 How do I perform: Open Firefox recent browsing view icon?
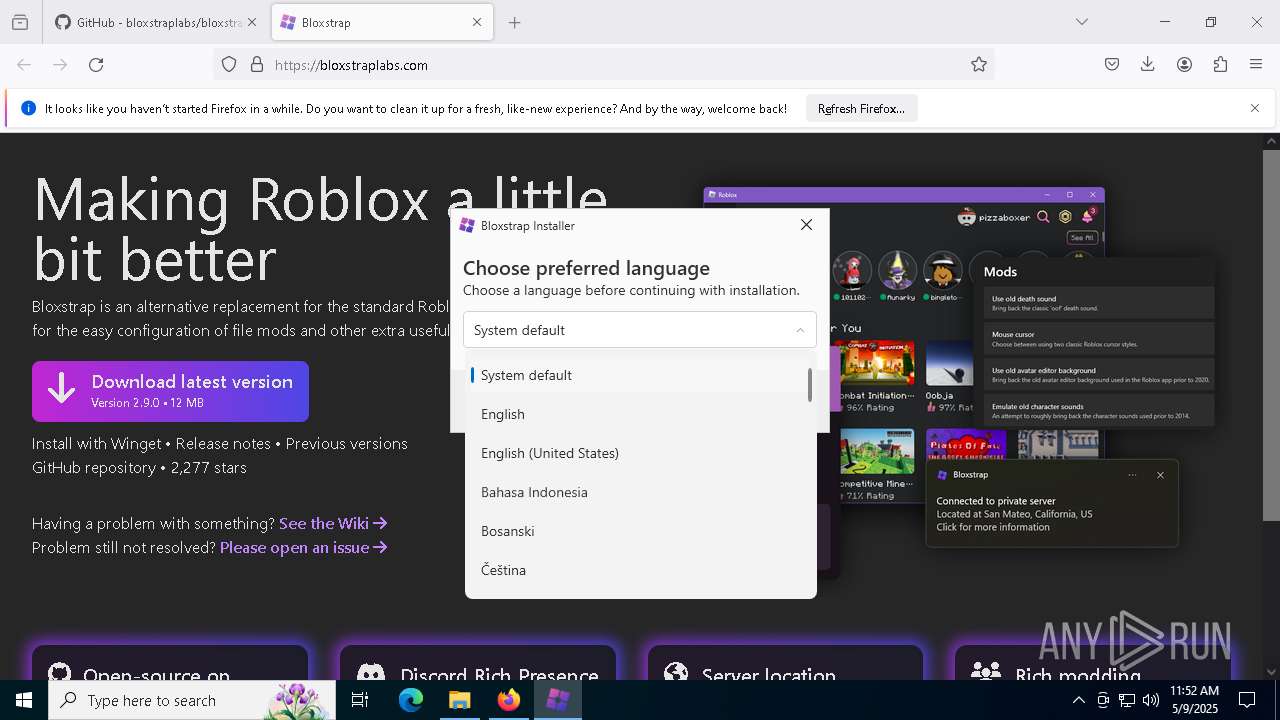pyautogui.click(x=20, y=22)
